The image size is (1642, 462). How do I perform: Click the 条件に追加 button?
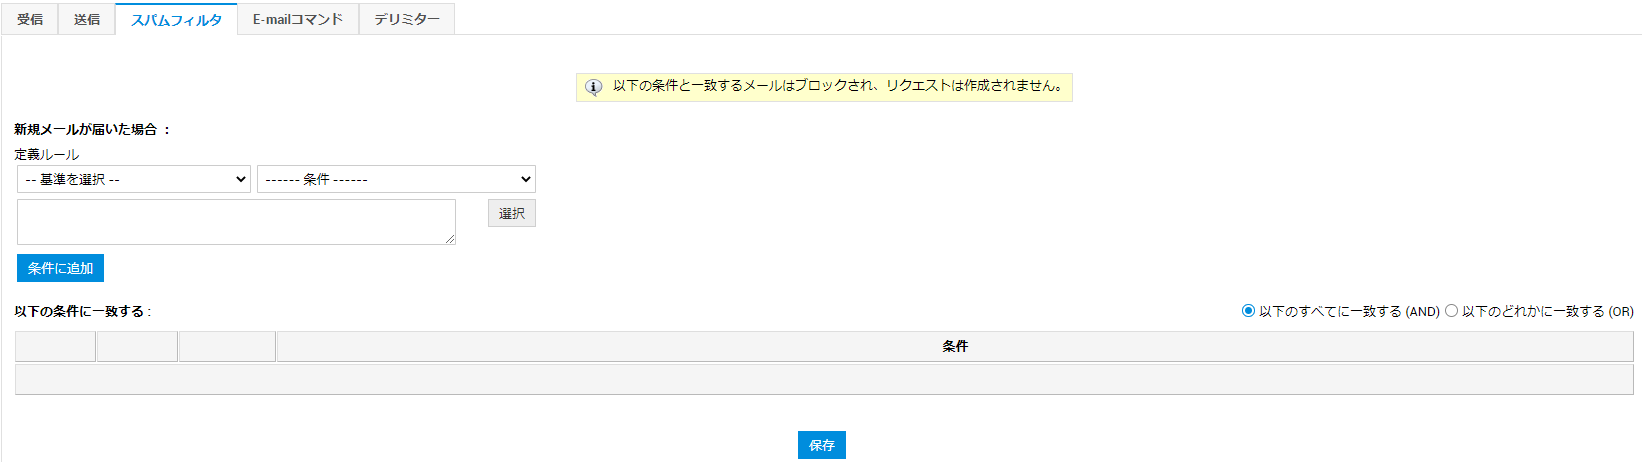60,268
